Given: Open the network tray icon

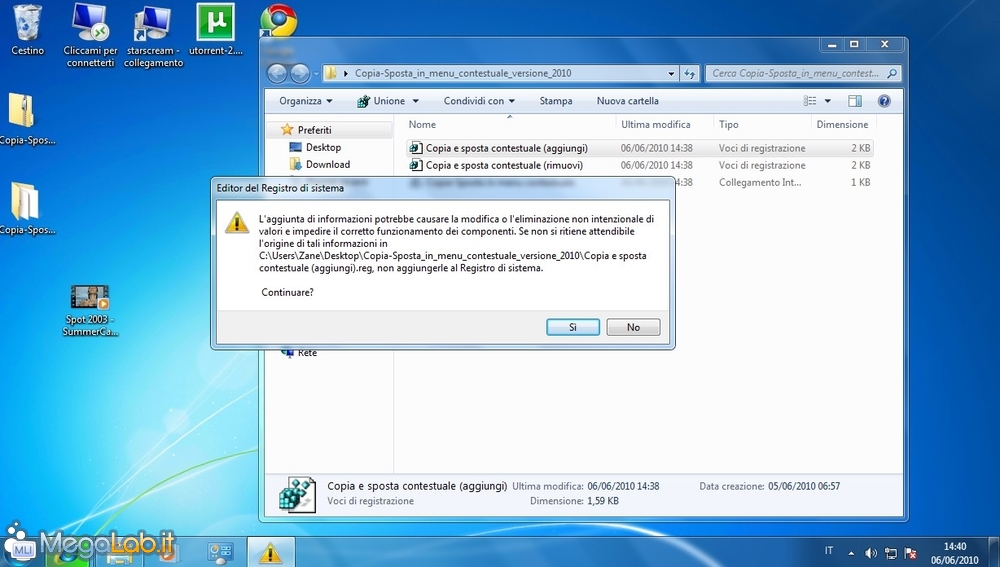Looking at the screenshot, I should click(891, 553).
